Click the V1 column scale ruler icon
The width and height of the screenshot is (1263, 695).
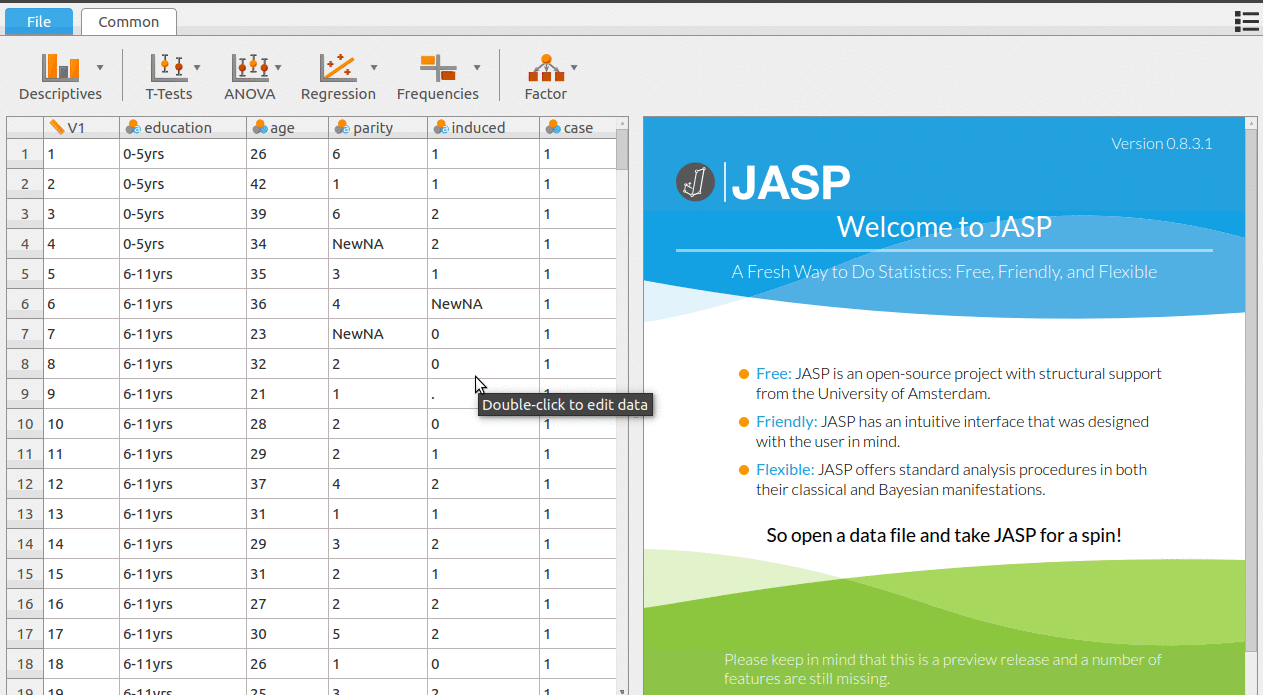(57, 127)
